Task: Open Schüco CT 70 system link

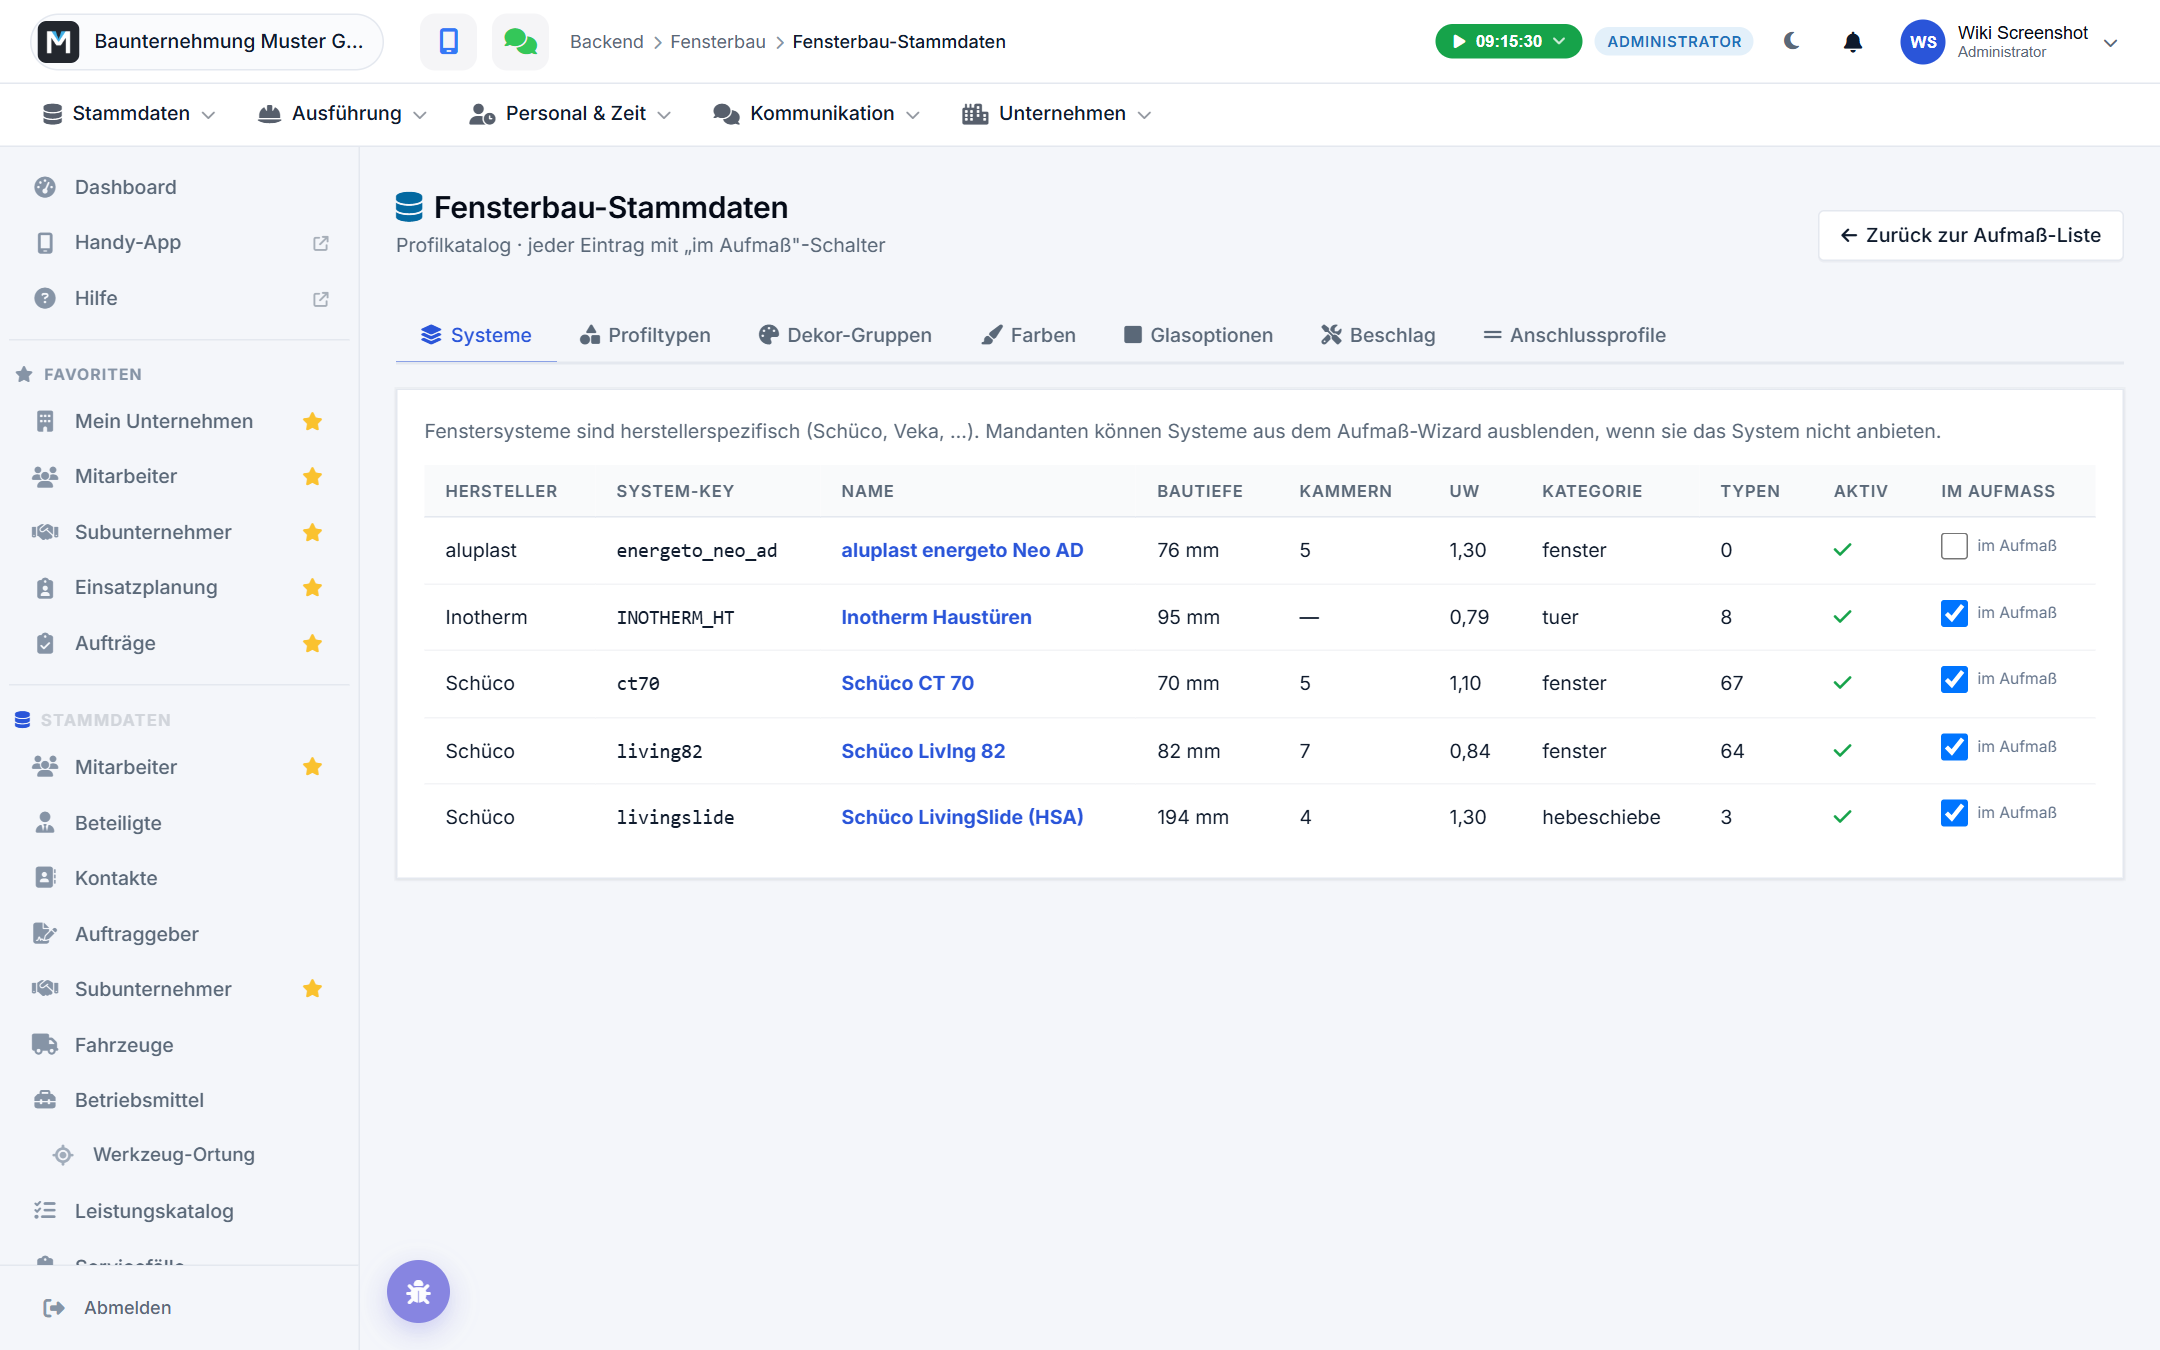Action: (x=907, y=683)
